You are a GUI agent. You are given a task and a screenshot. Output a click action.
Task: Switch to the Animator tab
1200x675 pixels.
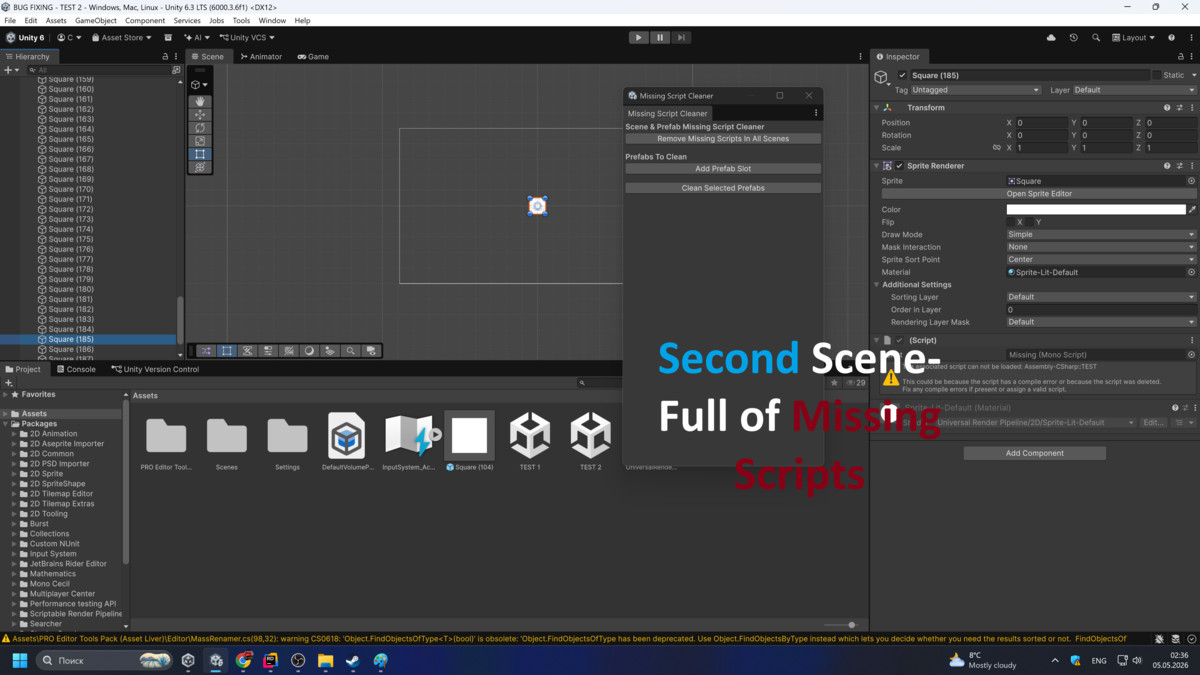(x=261, y=57)
